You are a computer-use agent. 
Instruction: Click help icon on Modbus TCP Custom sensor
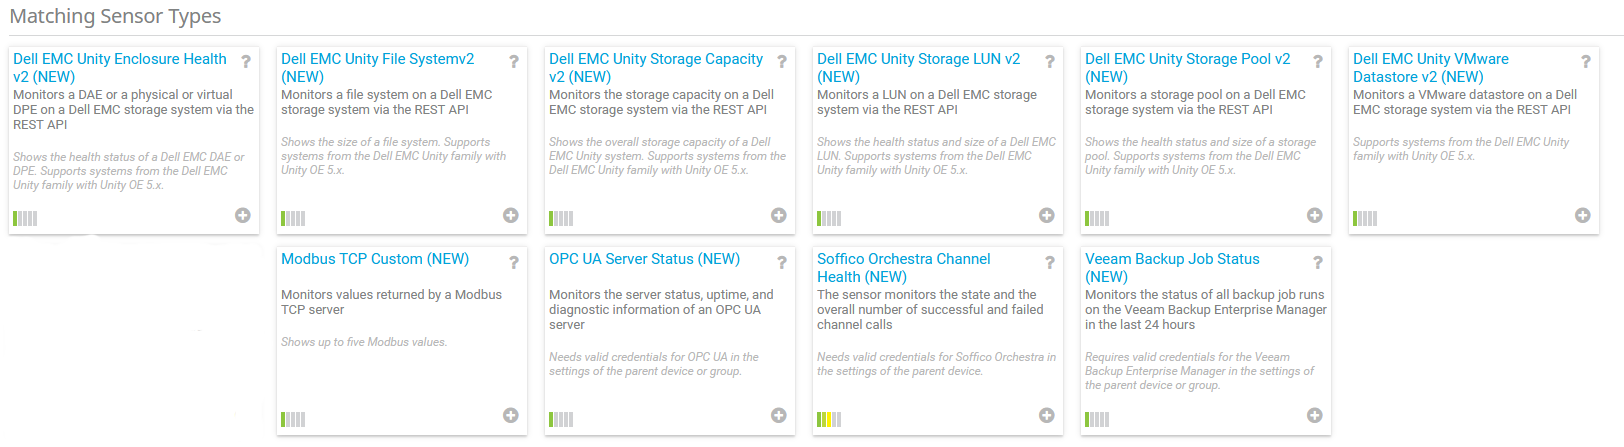point(514,262)
